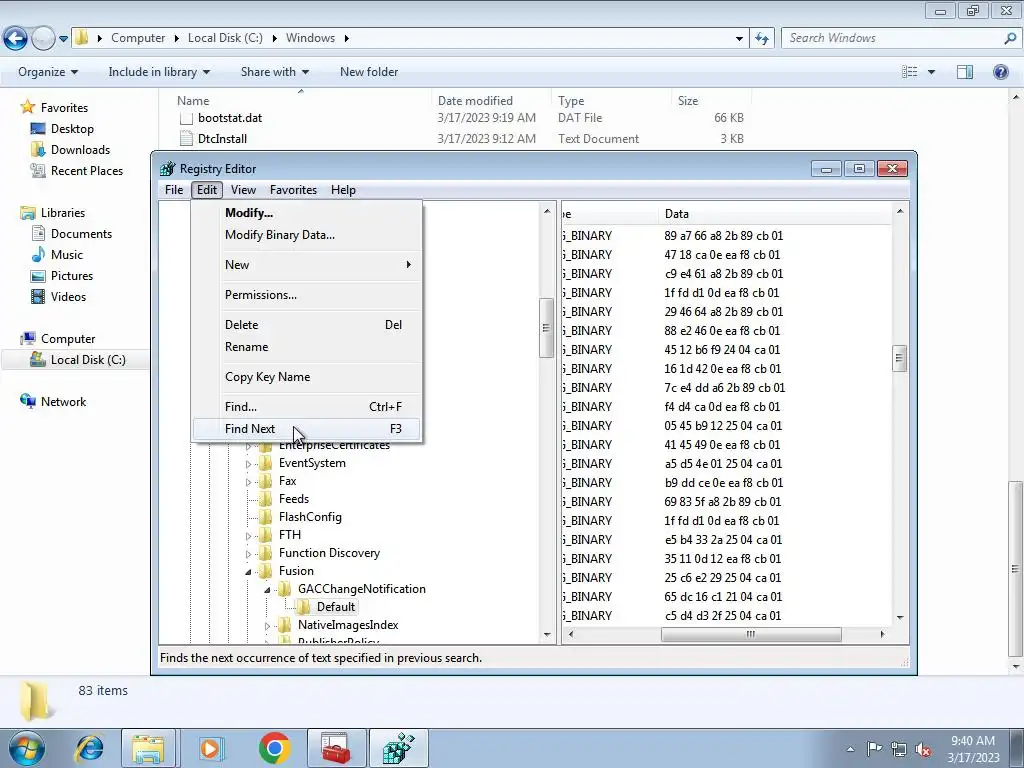1024x768 pixels.
Task: Open Include in library toolbar button
Action: 159,72
